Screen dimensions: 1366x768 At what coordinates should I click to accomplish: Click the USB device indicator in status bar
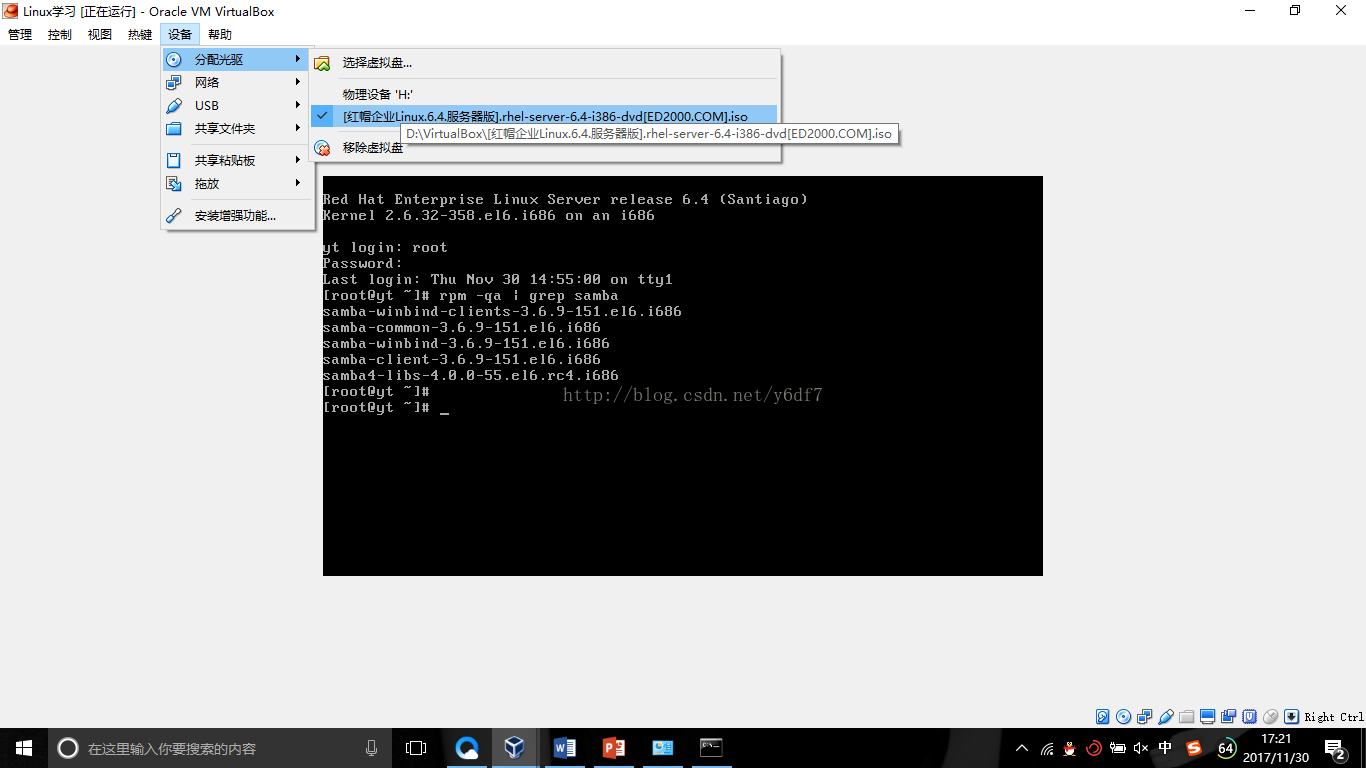pyautogui.click(x=1166, y=717)
